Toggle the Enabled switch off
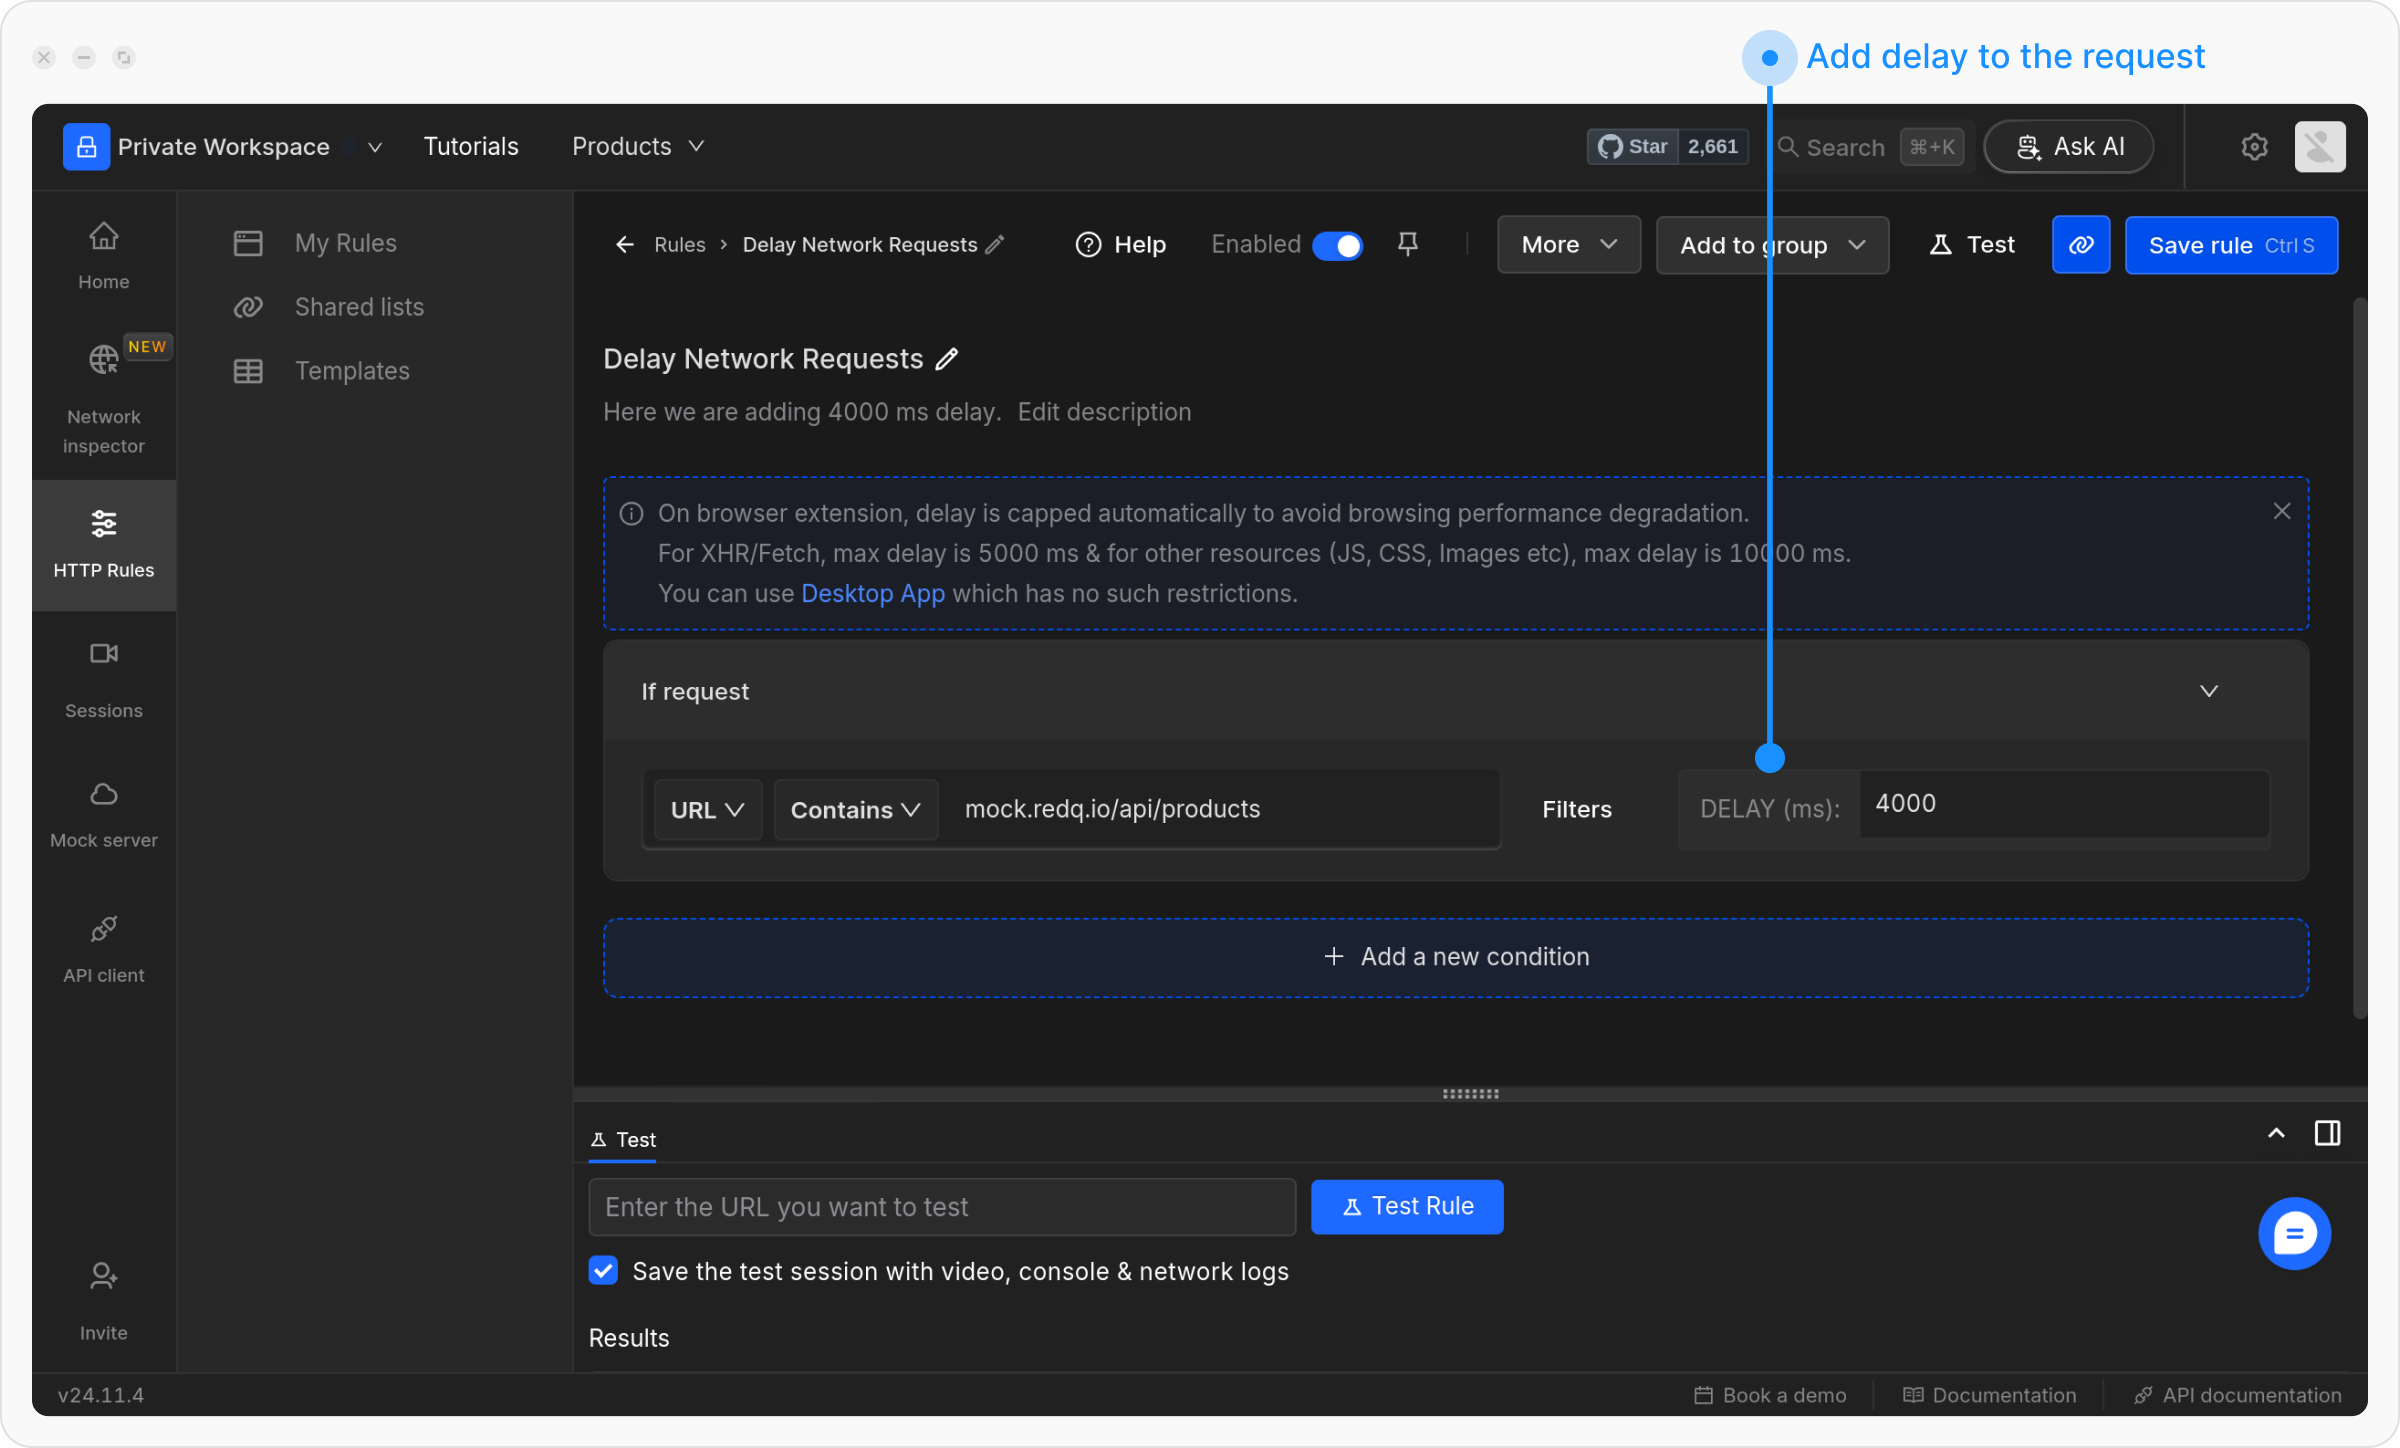This screenshot has height=1448, width=2400. pyautogui.click(x=1337, y=245)
